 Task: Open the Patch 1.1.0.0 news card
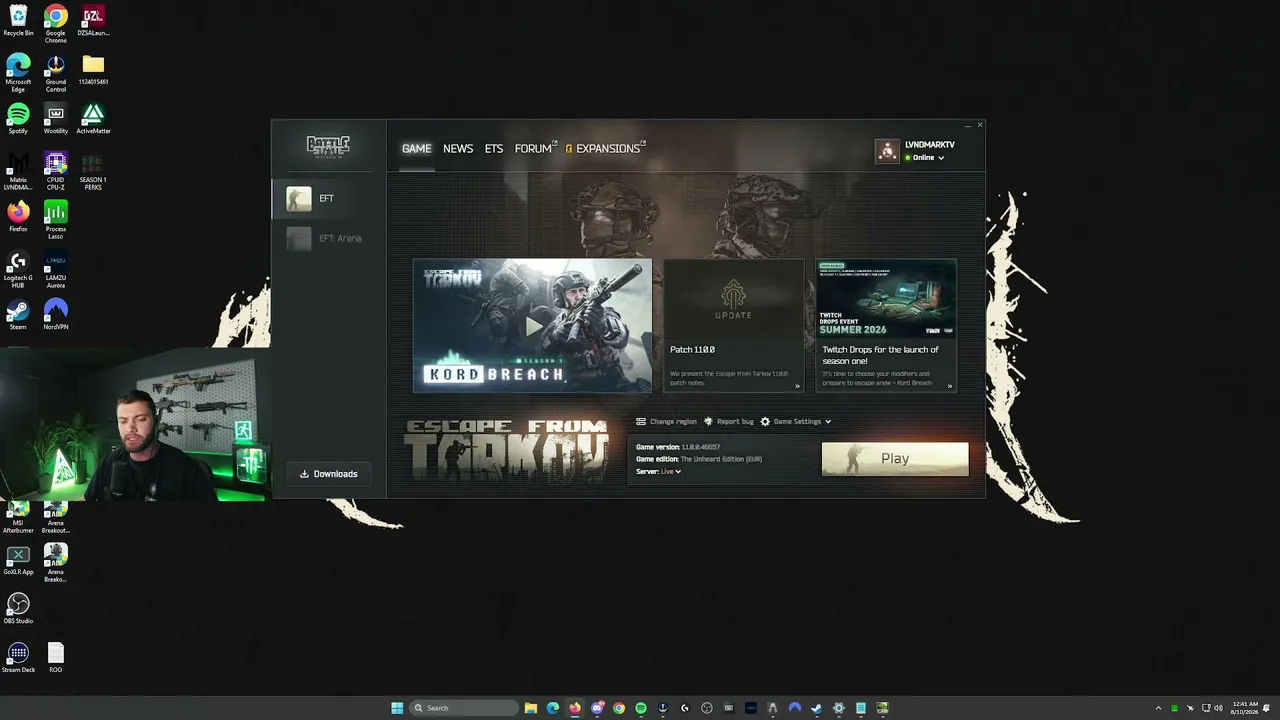click(734, 326)
